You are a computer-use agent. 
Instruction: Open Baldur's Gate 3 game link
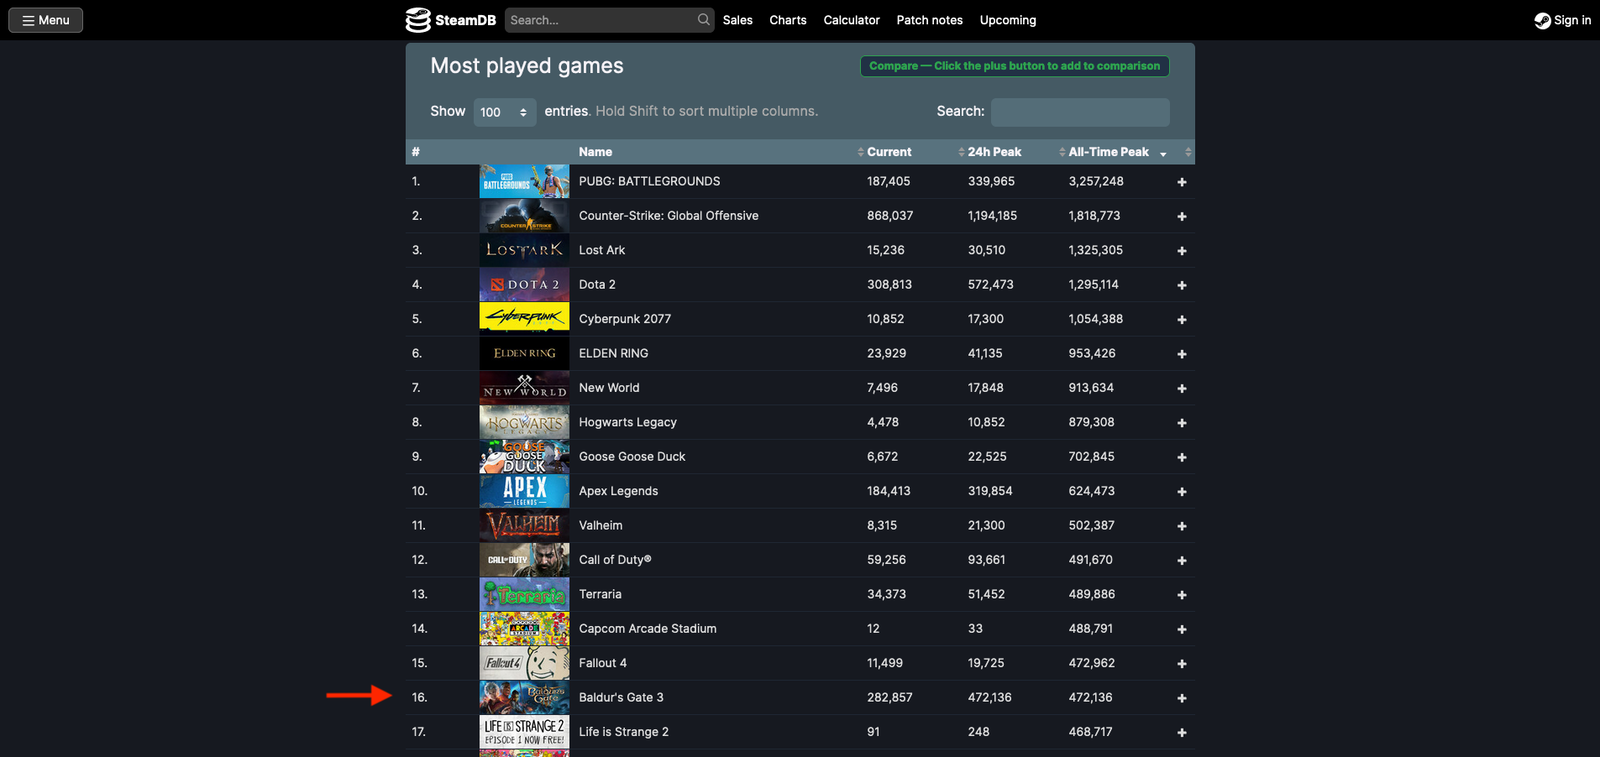tap(621, 697)
